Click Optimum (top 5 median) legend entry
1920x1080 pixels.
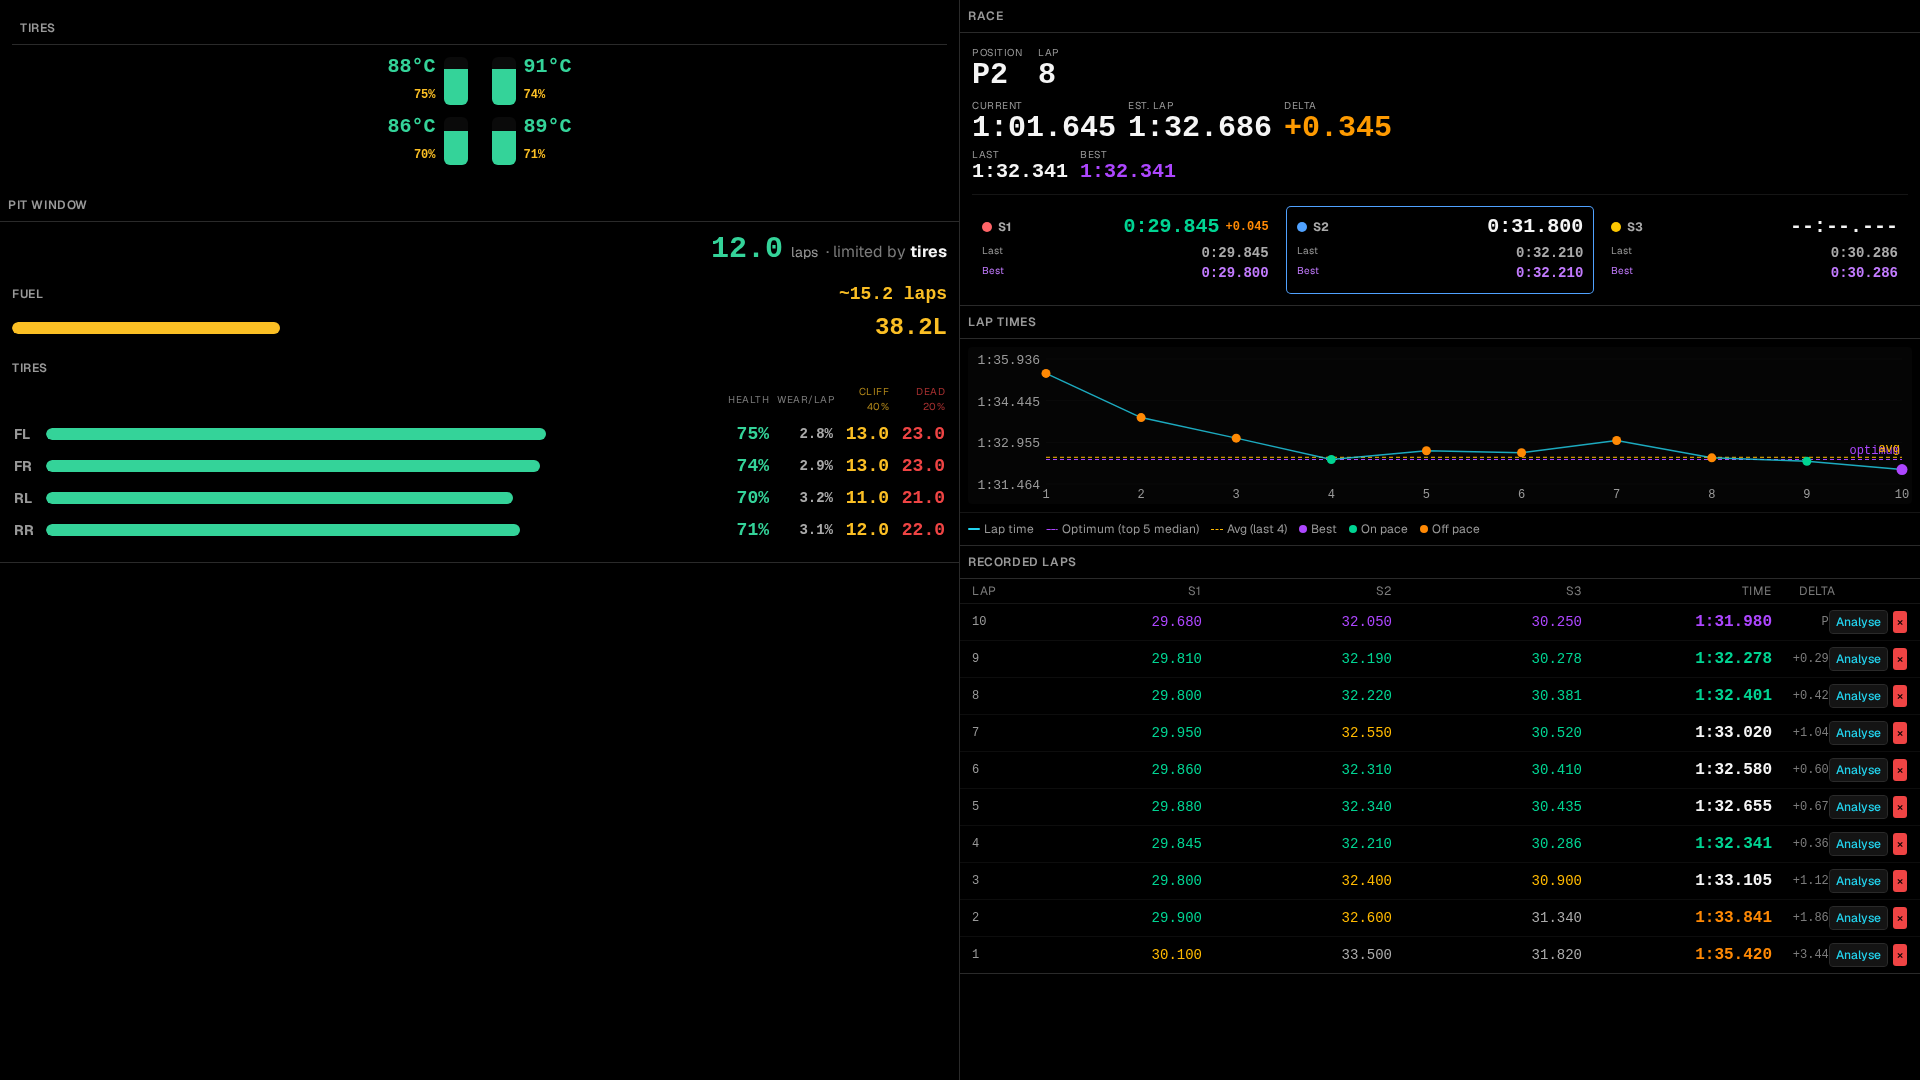pos(1123,529)
